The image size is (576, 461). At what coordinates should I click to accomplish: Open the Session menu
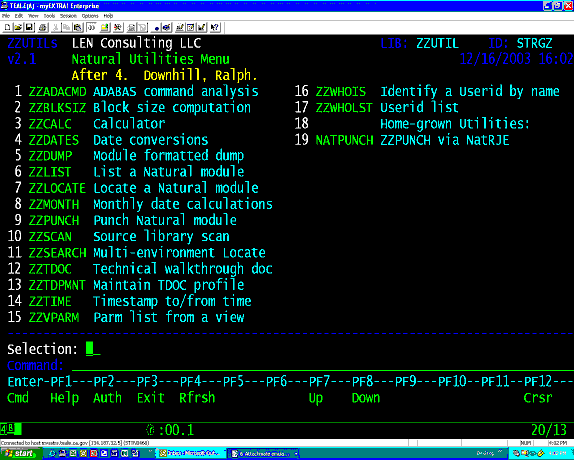tap(68, 16)
